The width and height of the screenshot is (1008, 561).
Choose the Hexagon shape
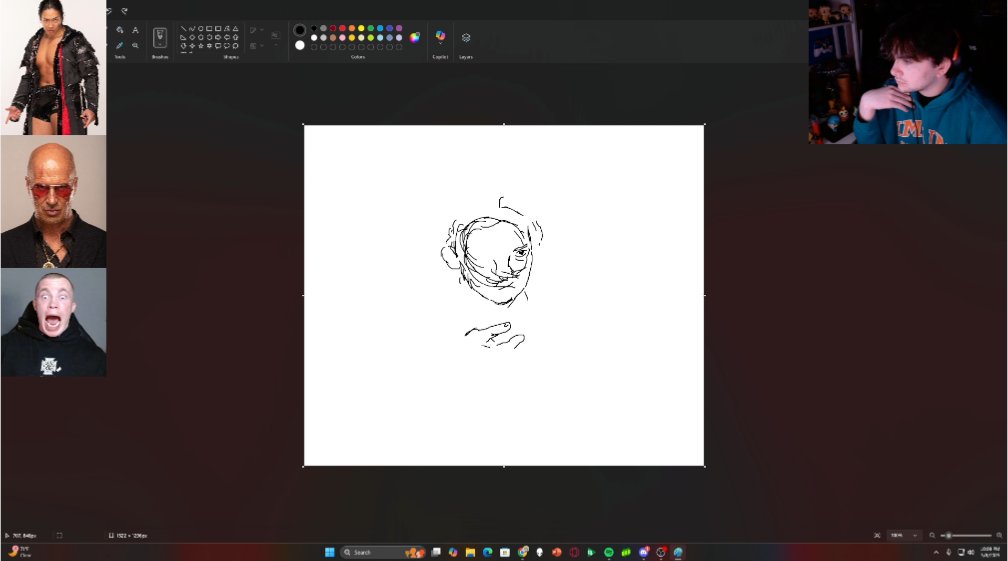pyautogui.click(x=209, y=37)
